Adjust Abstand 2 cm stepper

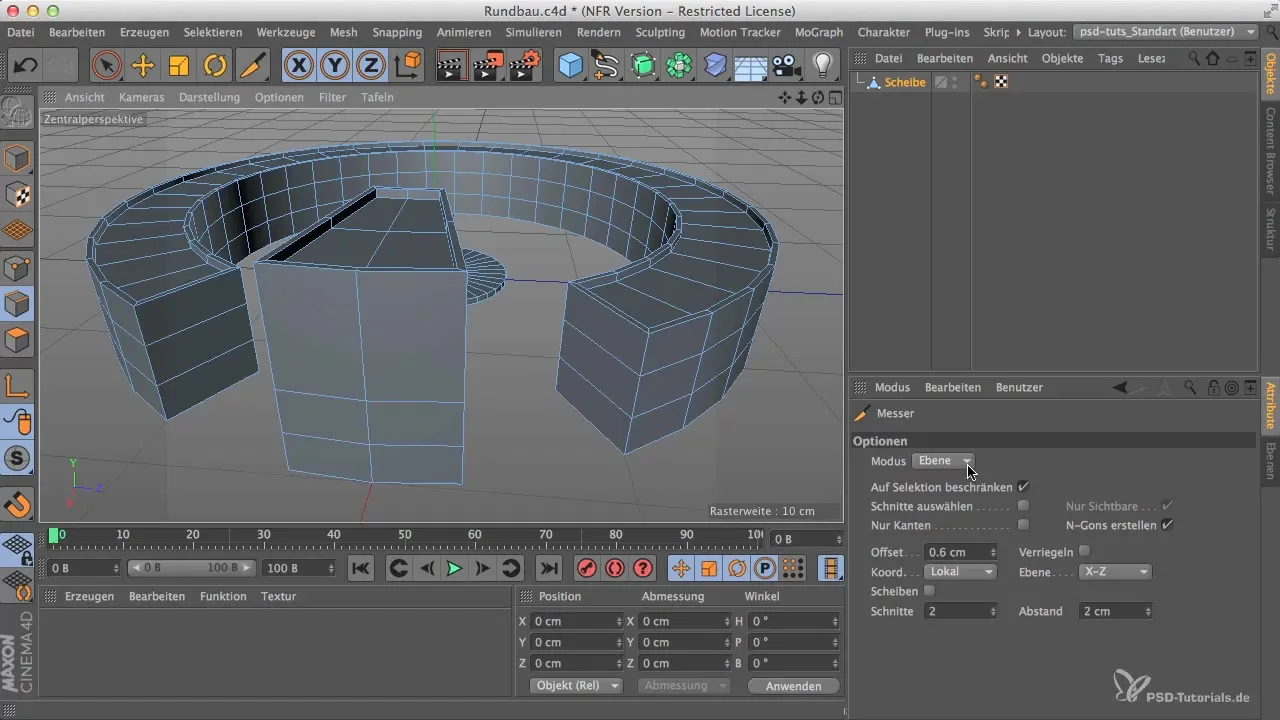pos(1147,611)
